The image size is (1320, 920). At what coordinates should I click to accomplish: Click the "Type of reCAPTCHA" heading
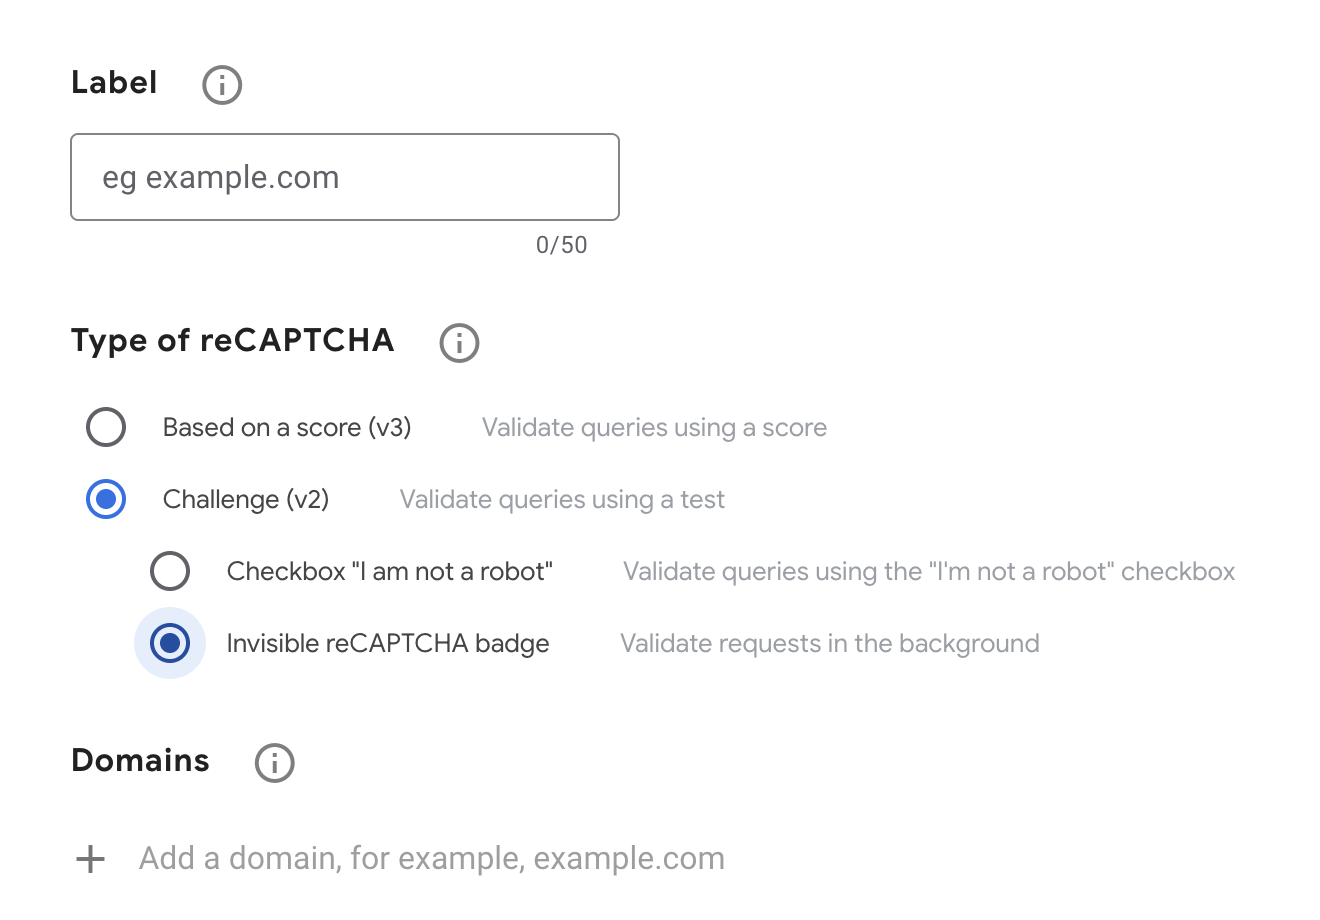coord(233,341)
